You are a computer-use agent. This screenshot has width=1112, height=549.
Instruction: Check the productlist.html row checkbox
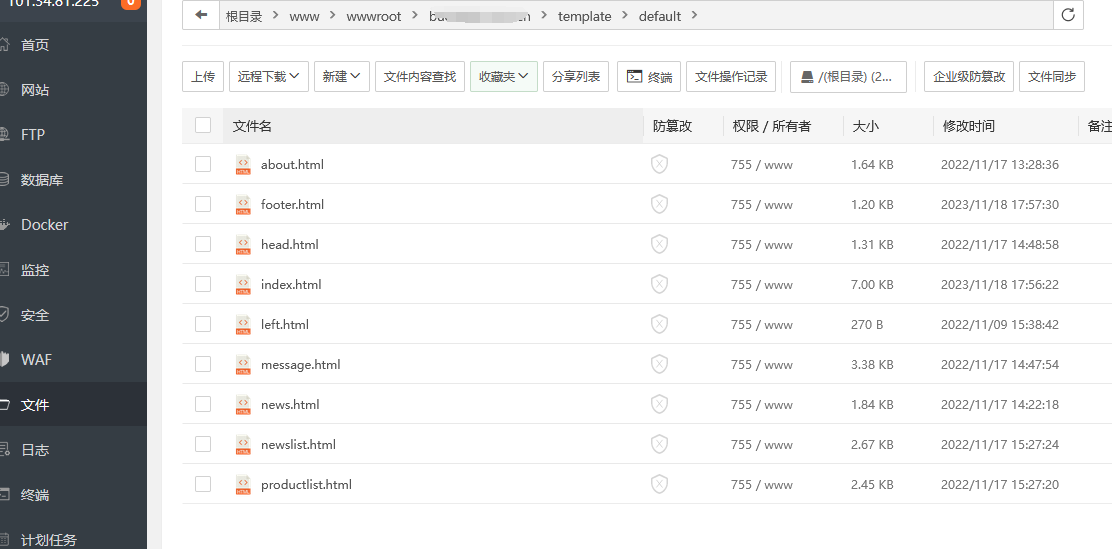[203, 485]
